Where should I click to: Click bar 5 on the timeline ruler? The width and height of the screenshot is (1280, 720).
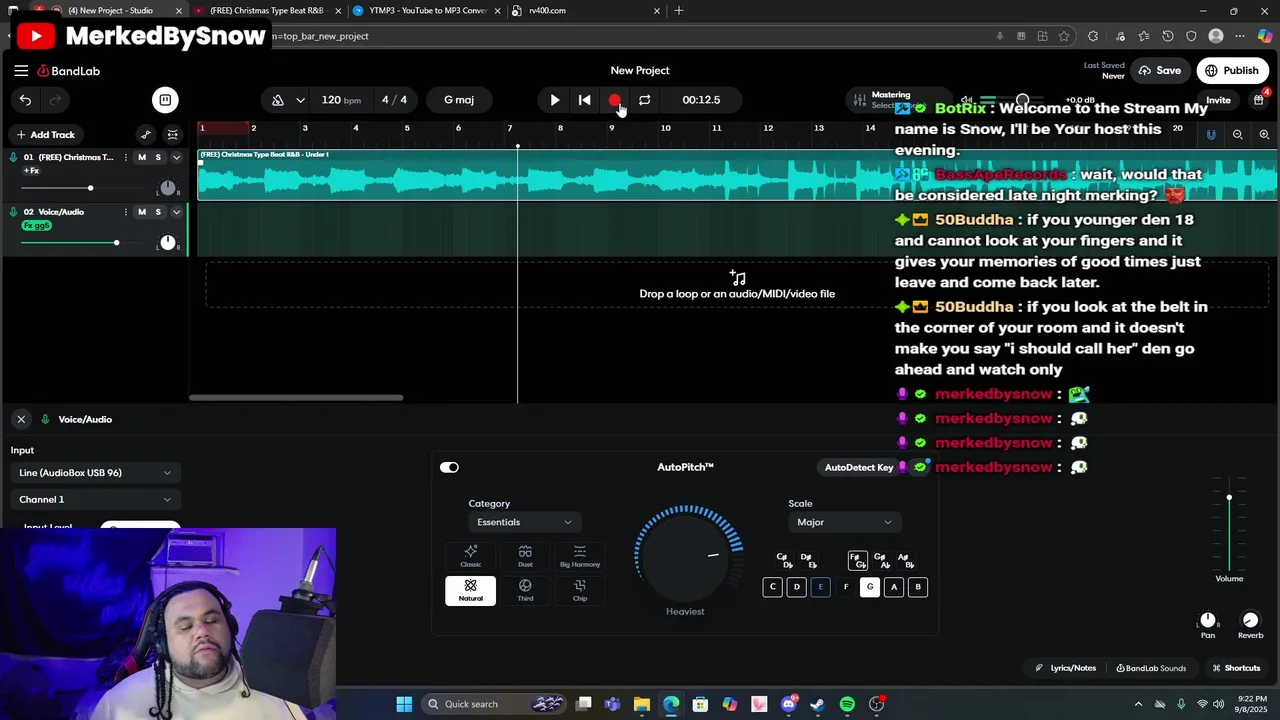407,128
